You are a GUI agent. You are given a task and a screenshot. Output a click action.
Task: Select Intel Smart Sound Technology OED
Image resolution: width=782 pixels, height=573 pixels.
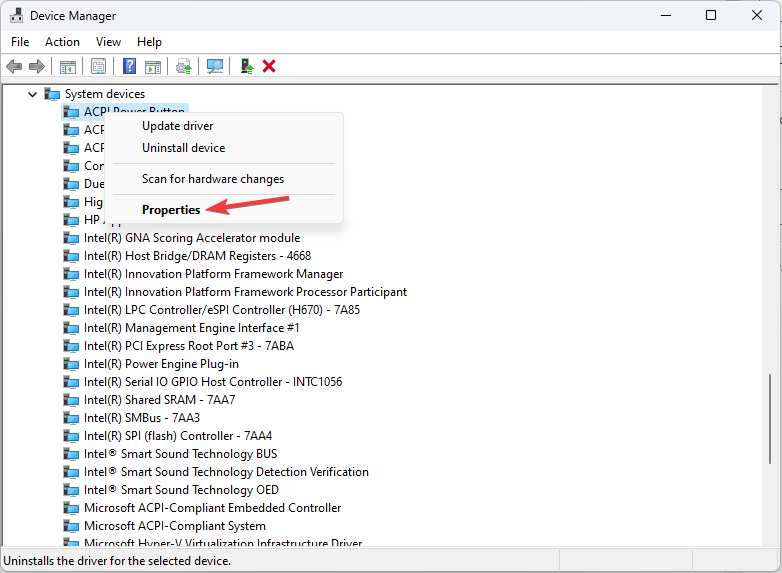pyautogui.click(x=182, y=490)
